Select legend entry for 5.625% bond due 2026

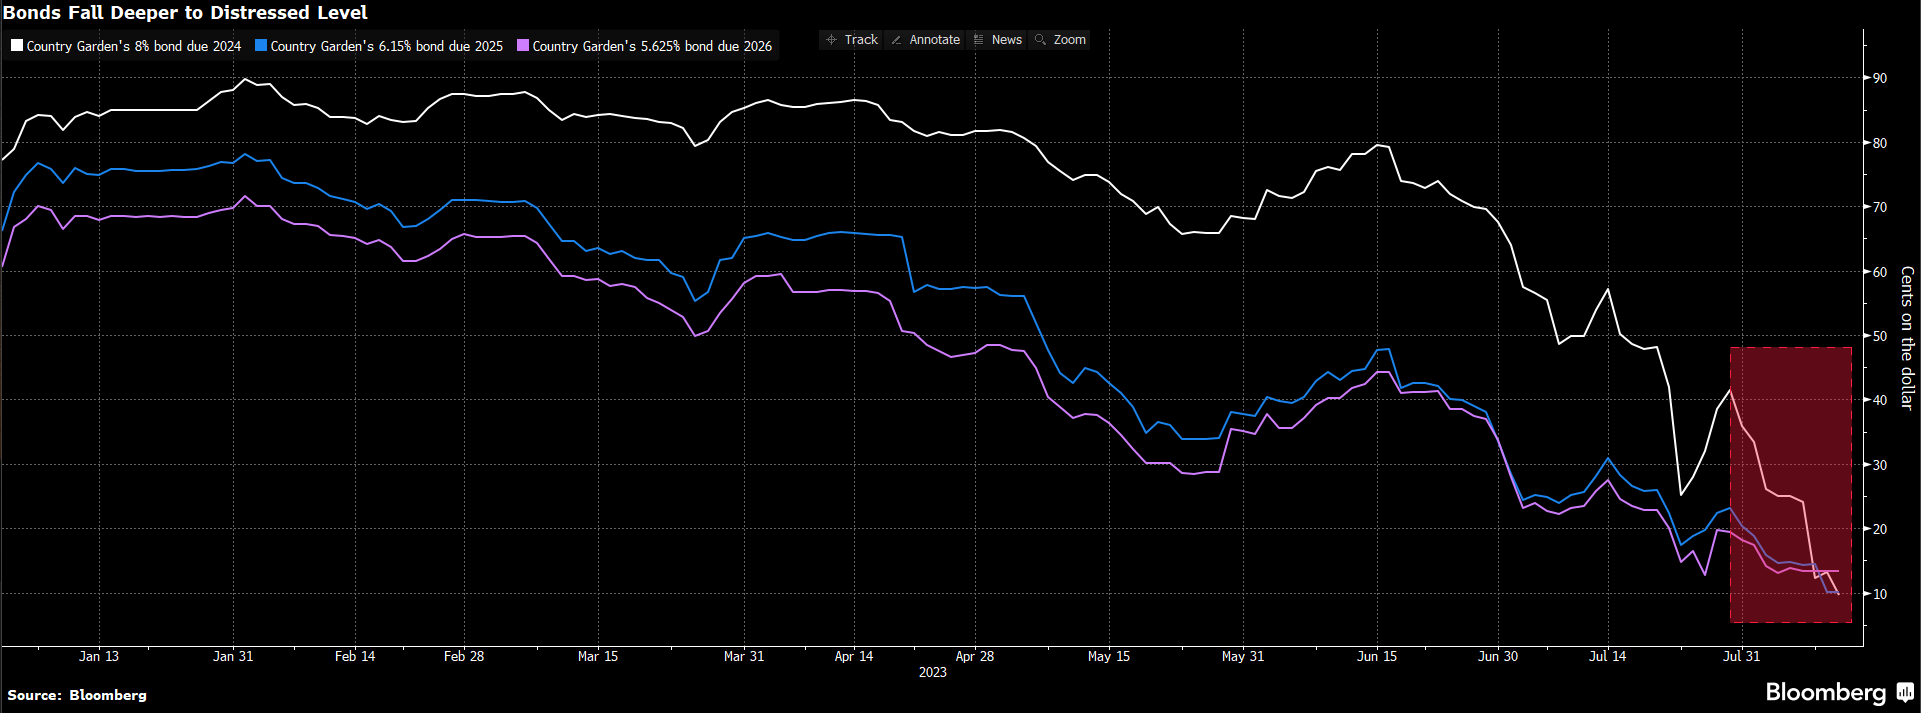tap(652, 46)
